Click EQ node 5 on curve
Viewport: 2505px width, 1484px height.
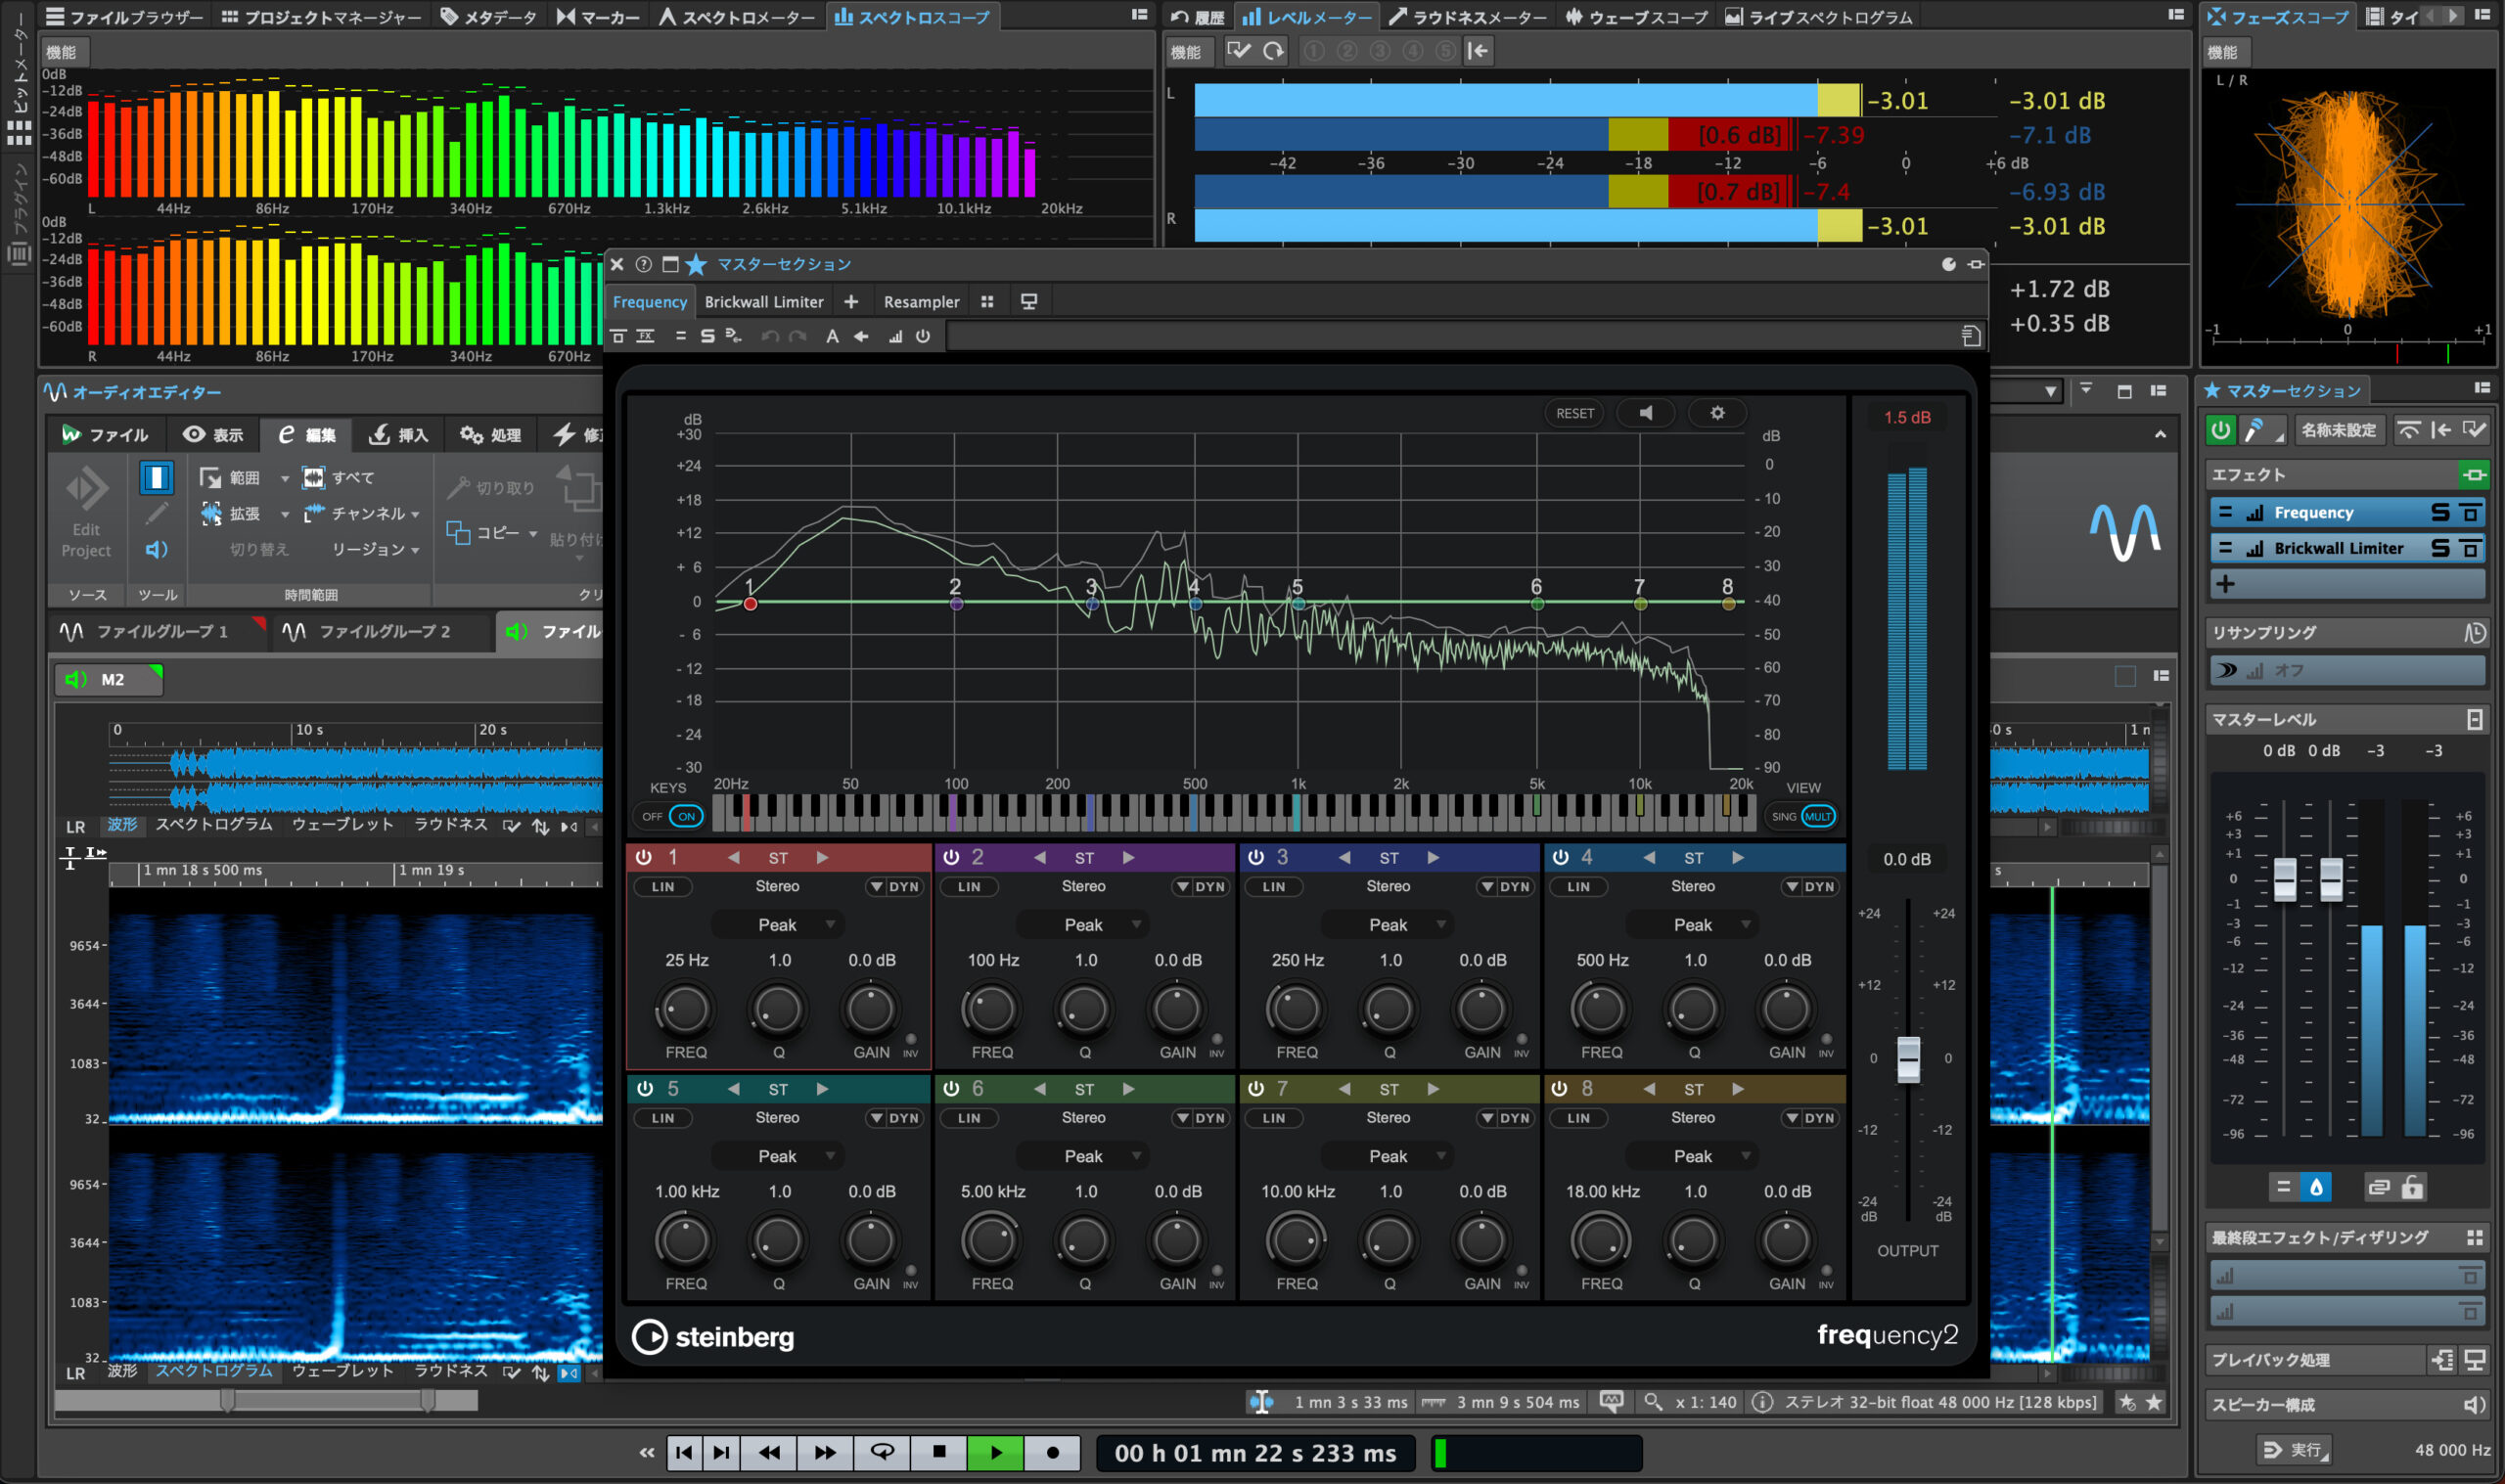pos(1297,603)
